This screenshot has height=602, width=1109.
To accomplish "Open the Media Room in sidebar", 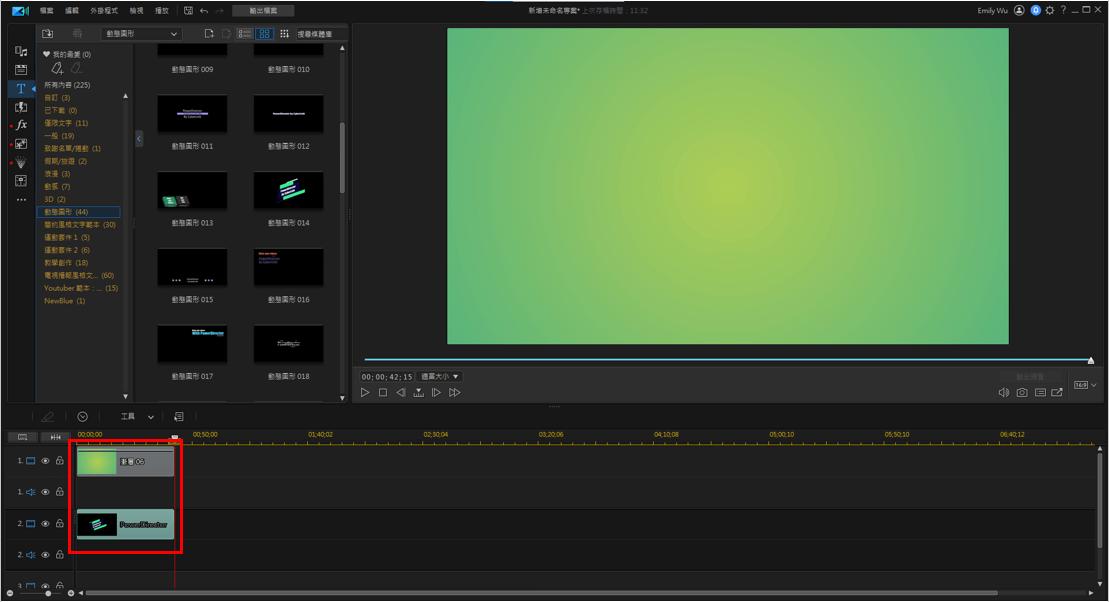I will point(21,51).
